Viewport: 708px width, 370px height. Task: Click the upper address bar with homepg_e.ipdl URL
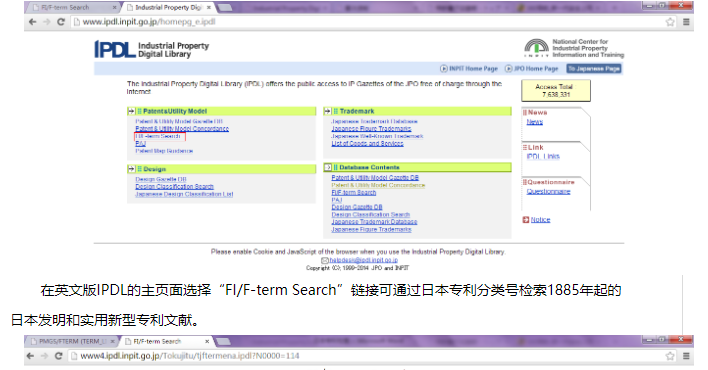(x=368, y=22)
